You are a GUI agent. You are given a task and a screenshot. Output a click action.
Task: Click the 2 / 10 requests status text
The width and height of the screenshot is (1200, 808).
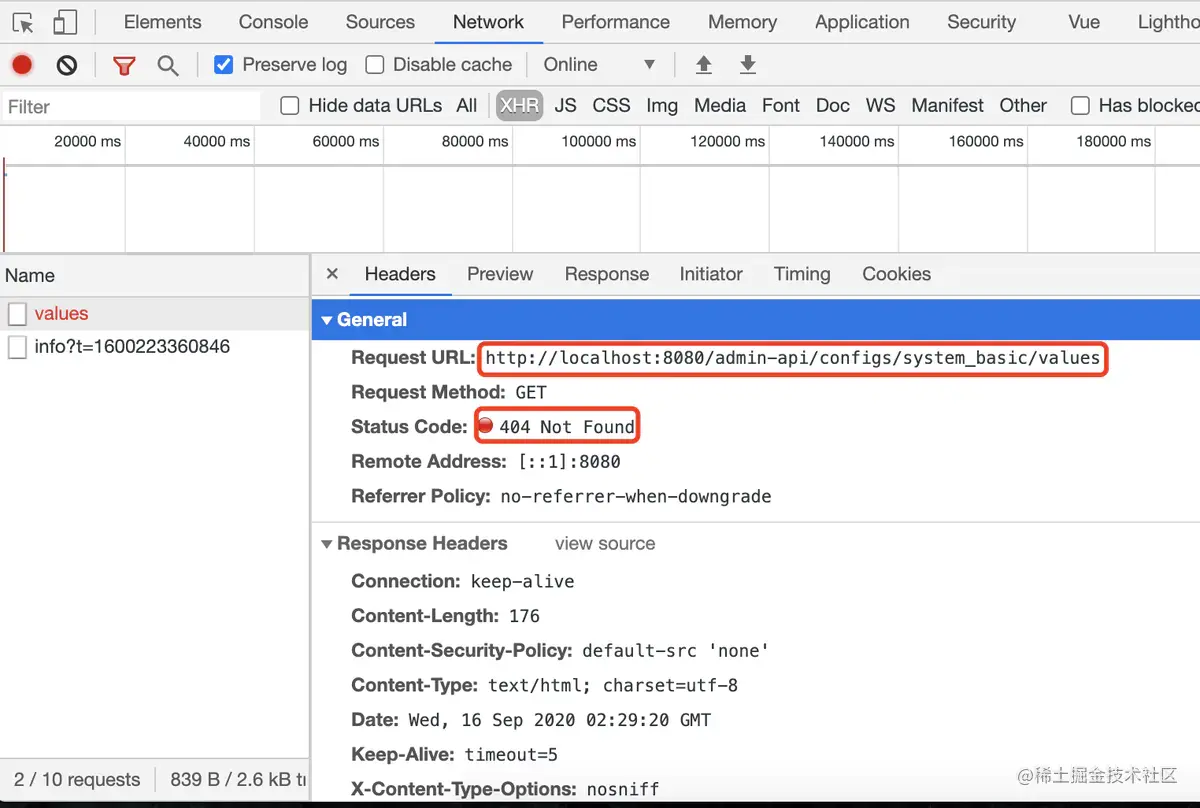point(77,780)
